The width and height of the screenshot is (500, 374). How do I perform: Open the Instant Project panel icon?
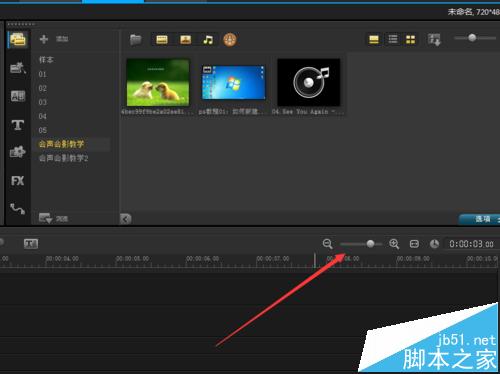(x=18, y=68)
